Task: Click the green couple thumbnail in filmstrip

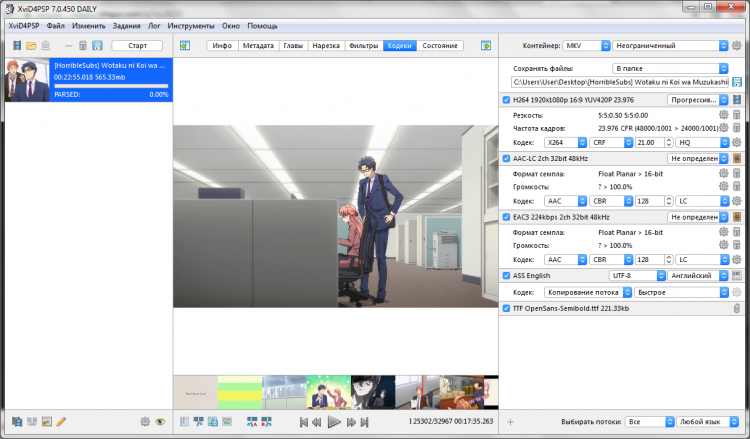Action: point(329,392)
